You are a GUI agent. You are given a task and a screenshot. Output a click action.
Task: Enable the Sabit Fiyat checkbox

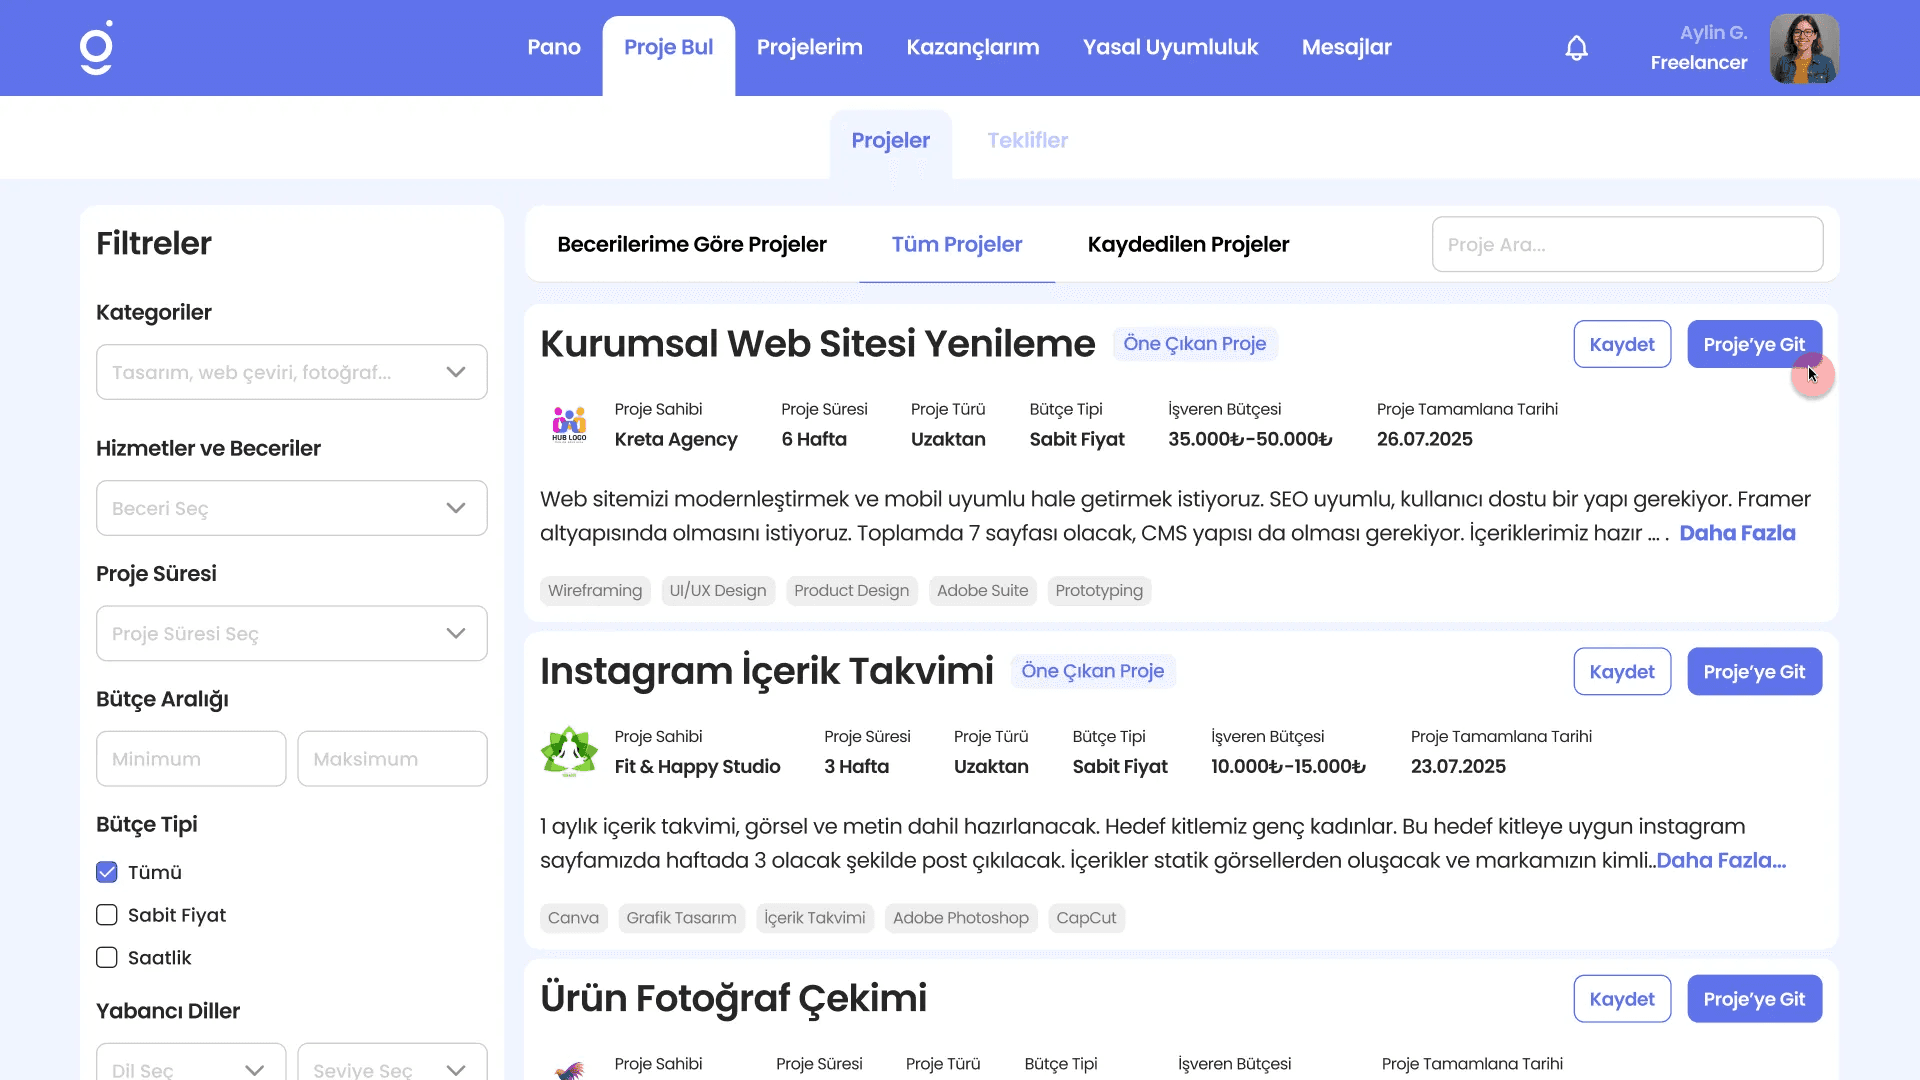(107, 915)
